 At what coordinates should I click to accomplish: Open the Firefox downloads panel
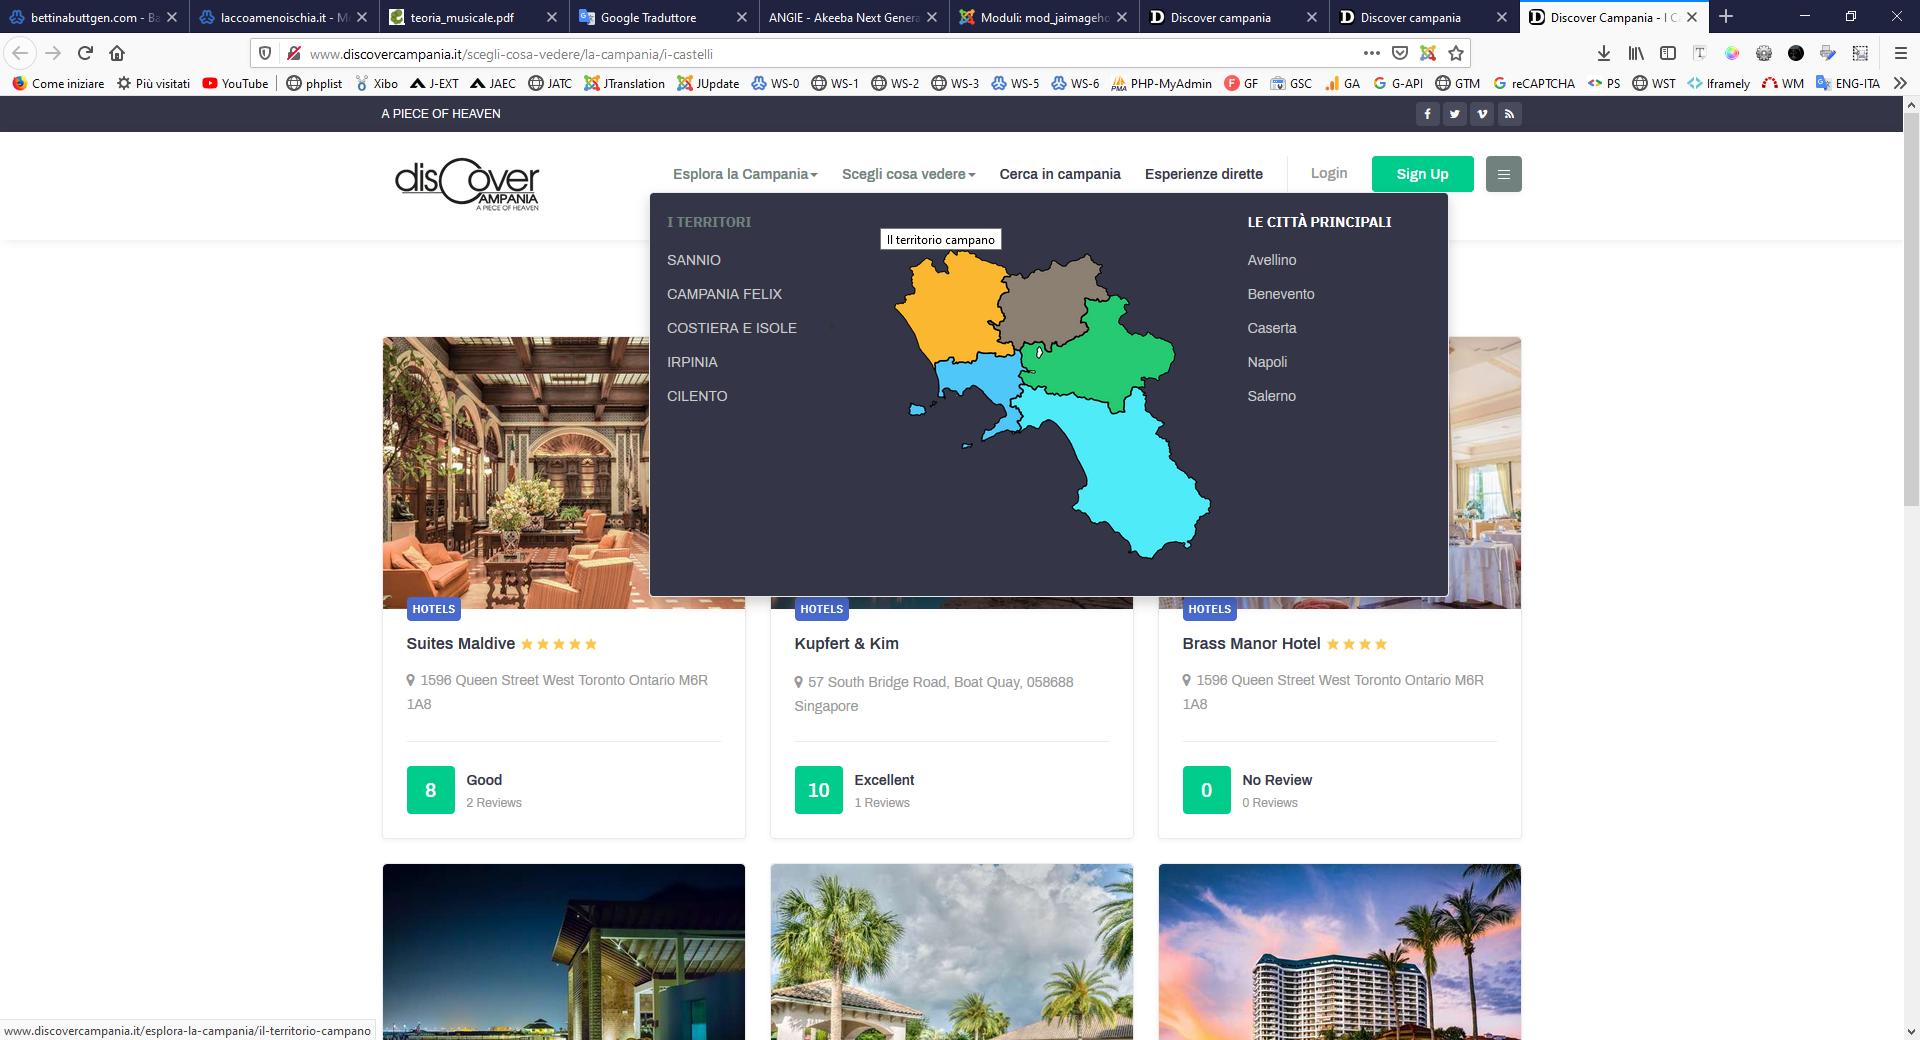point(1604,53)
